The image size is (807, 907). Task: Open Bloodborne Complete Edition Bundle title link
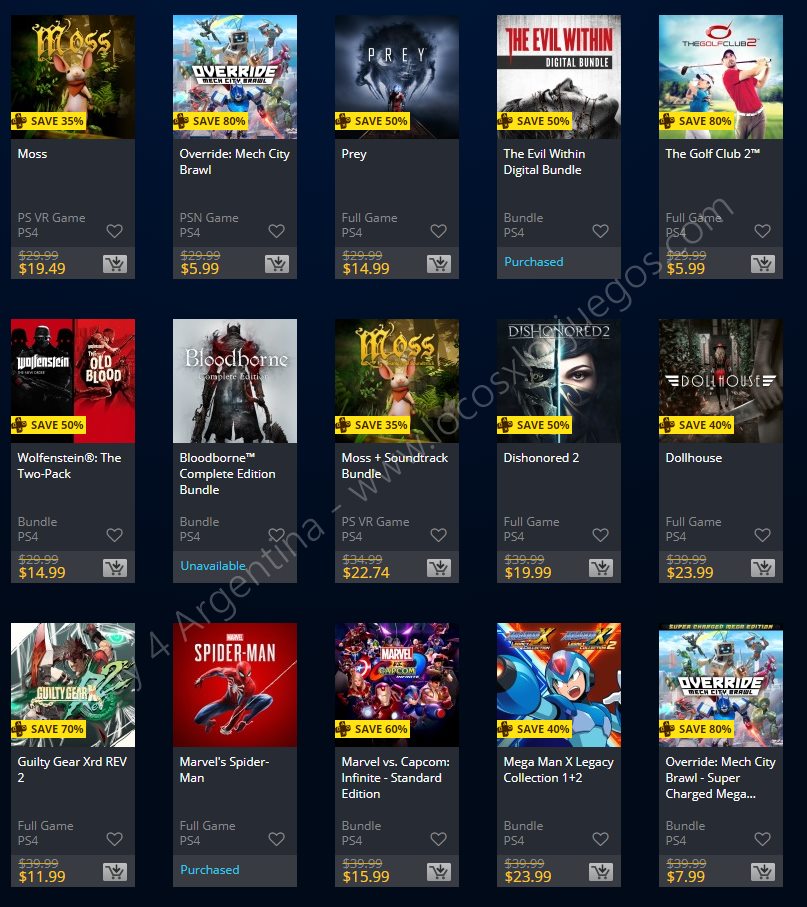[x=227, y=474]
